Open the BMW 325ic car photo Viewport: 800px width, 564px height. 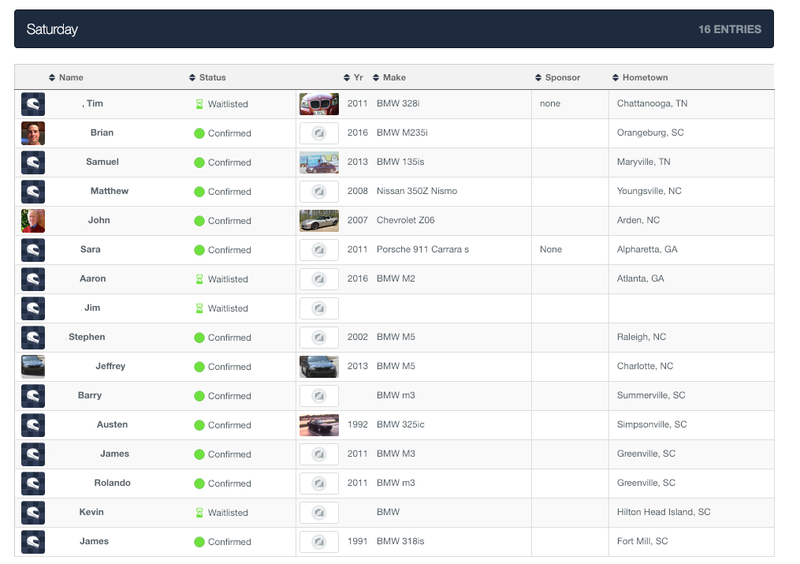coord(319,425)
